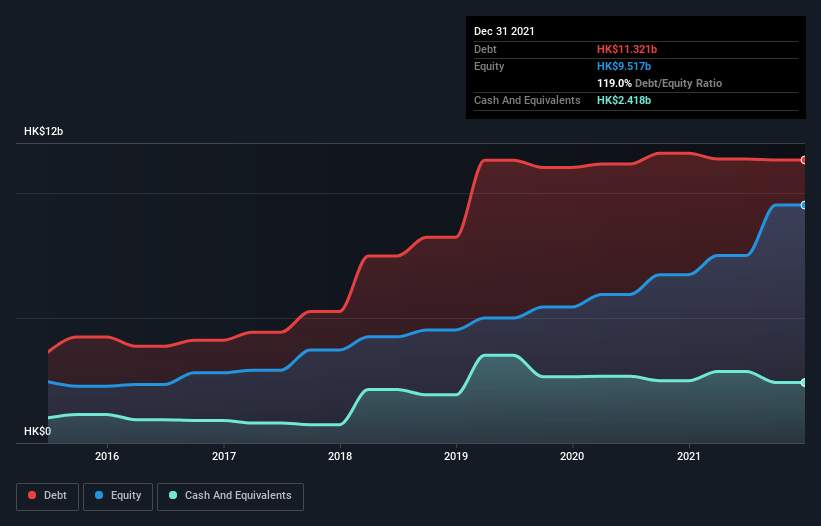
Task: Click the Debt label in tooltip
Action: point(485,49)
